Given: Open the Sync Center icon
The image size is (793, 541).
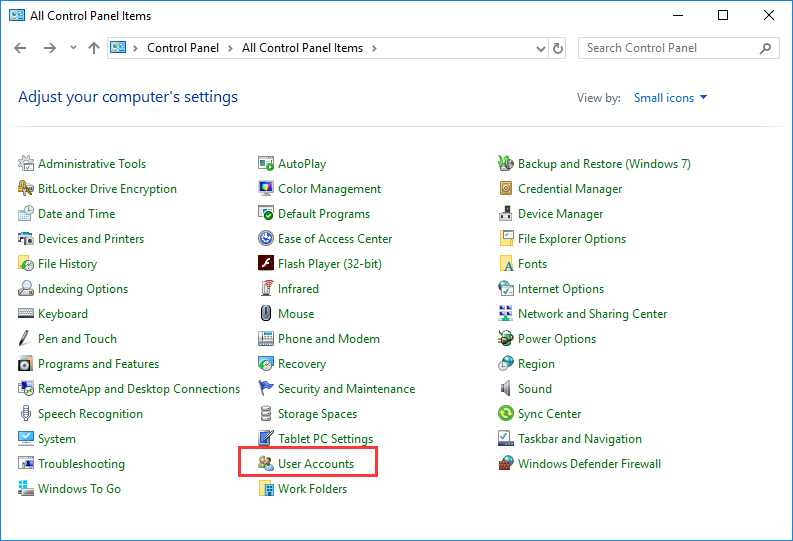Looking at the screenshot, I should 506,413.
